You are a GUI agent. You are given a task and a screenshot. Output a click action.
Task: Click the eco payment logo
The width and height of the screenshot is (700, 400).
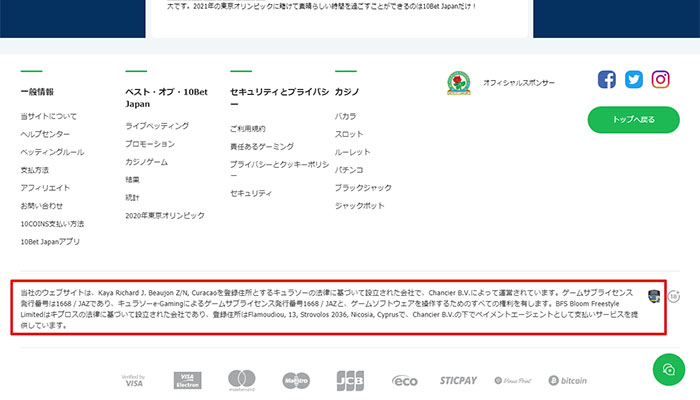pos(405,381)
